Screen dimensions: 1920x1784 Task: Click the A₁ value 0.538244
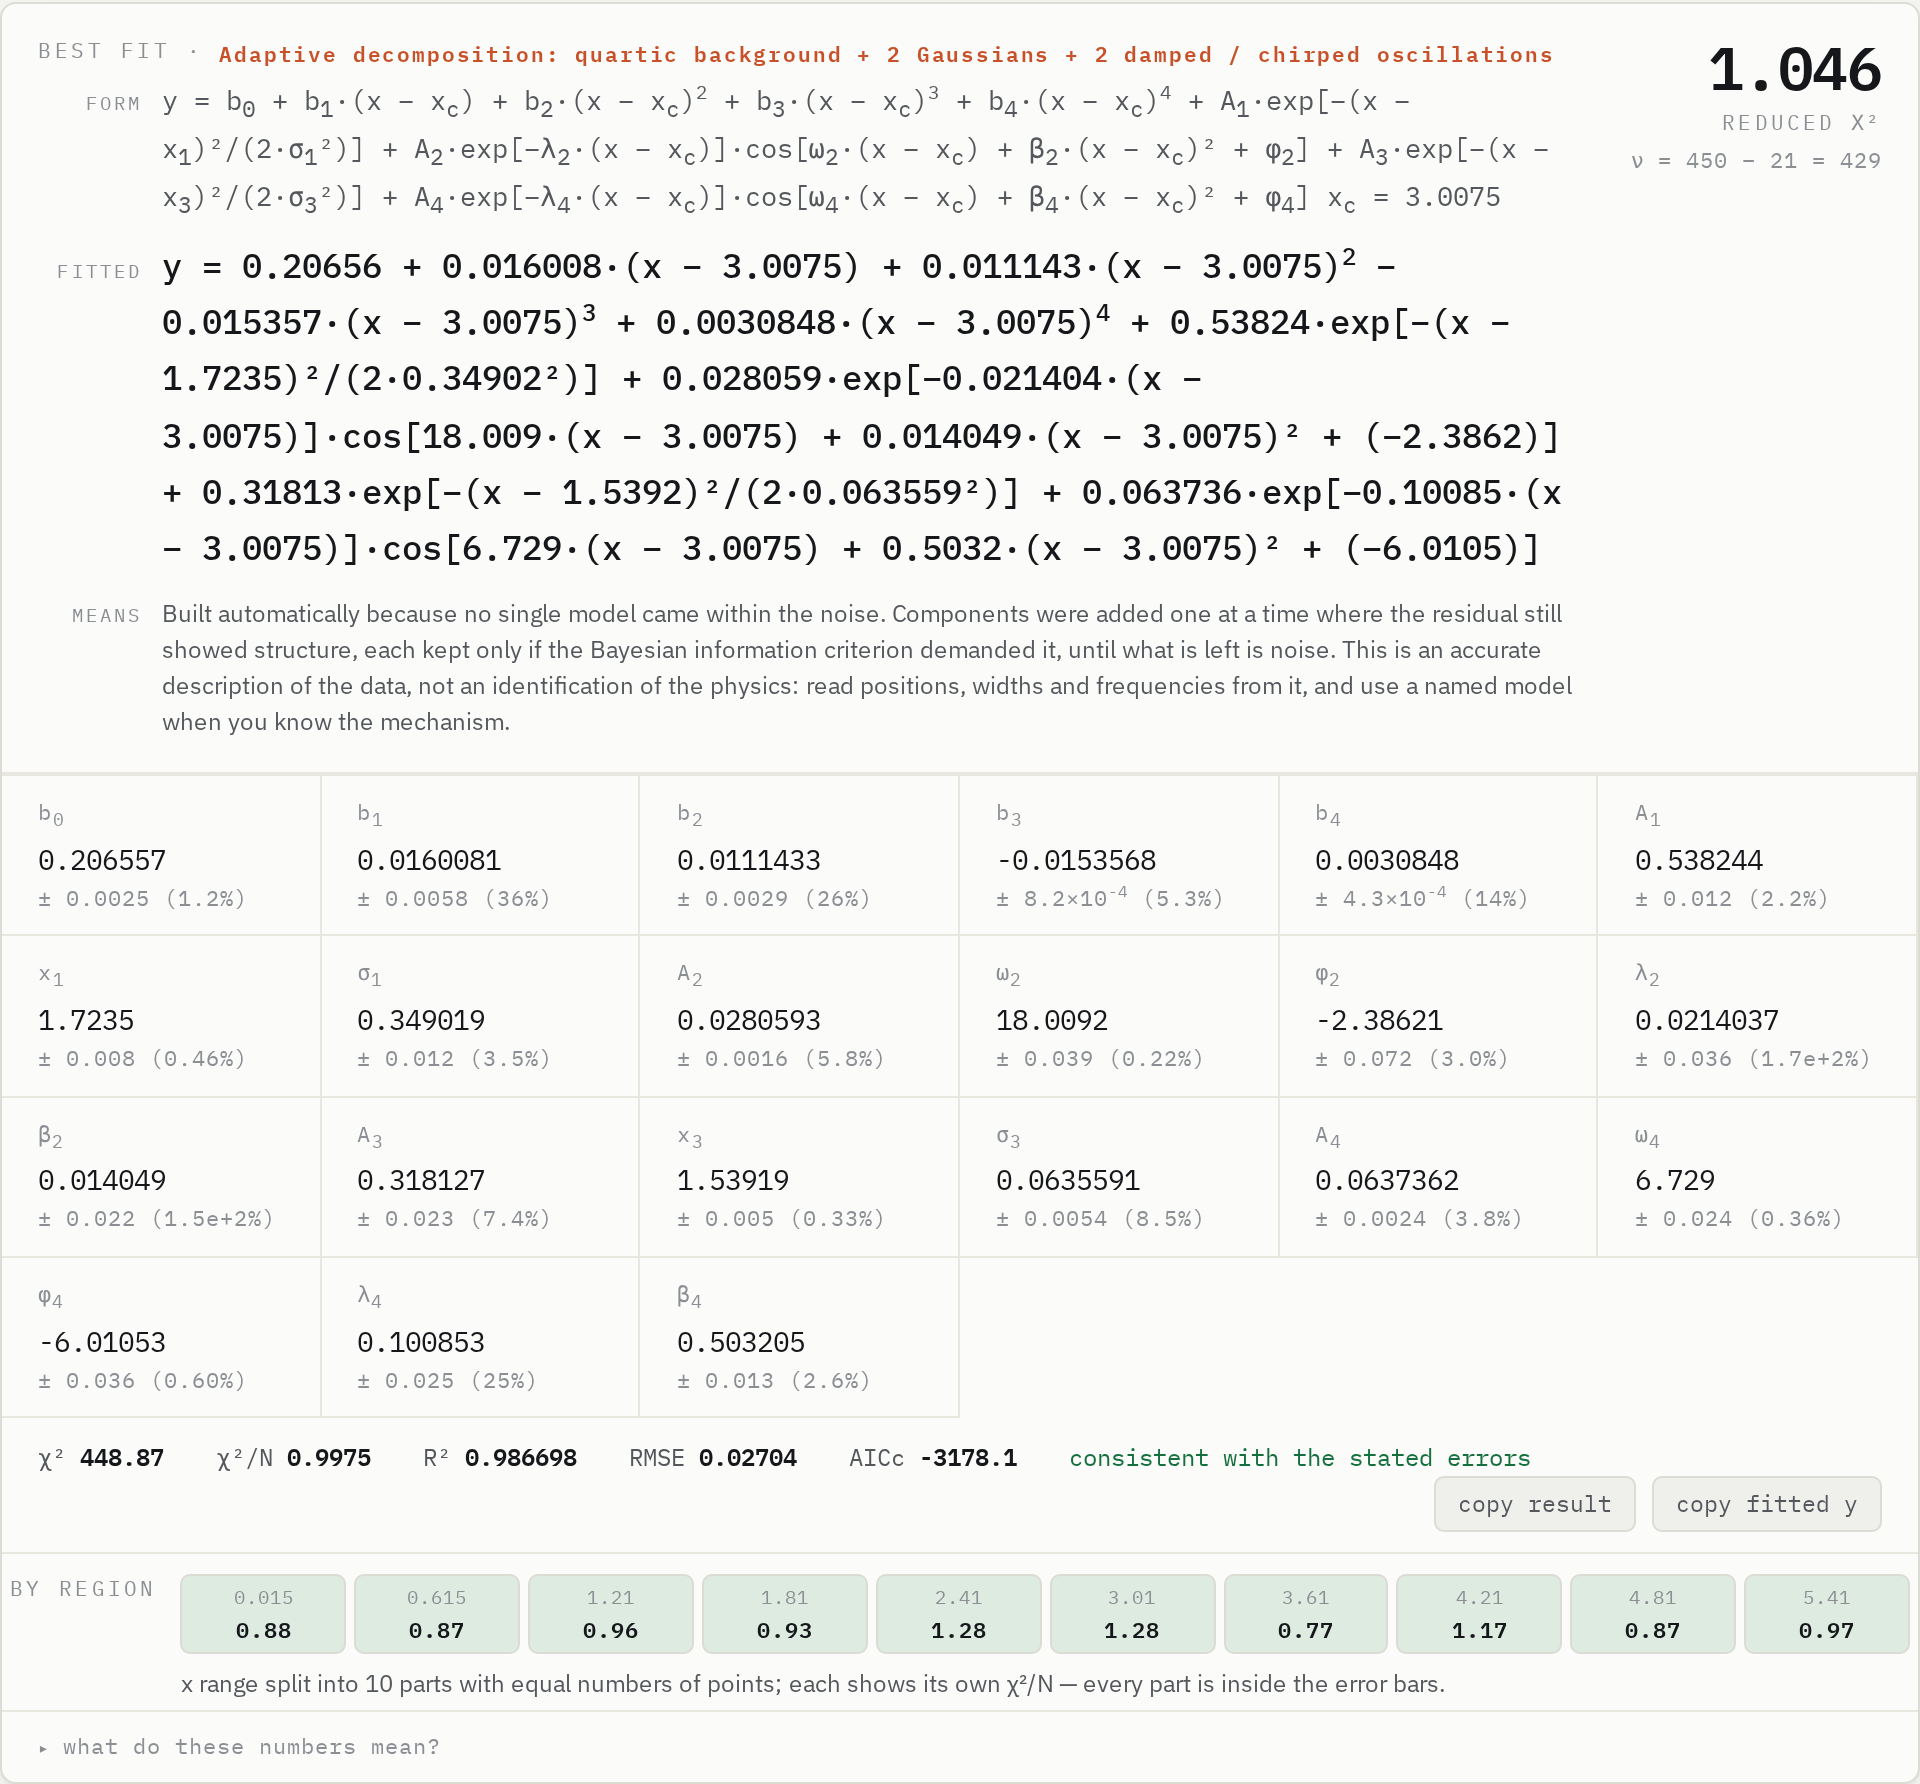(1699, 861)
